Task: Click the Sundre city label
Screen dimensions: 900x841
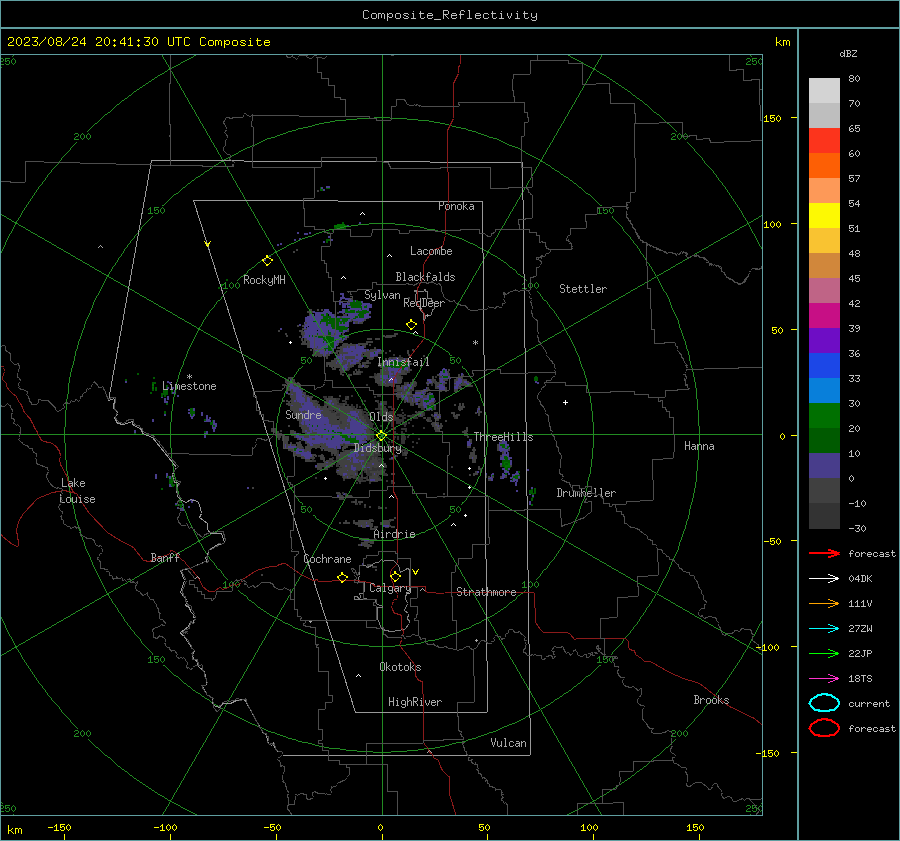Action: (x=303, y=414)
